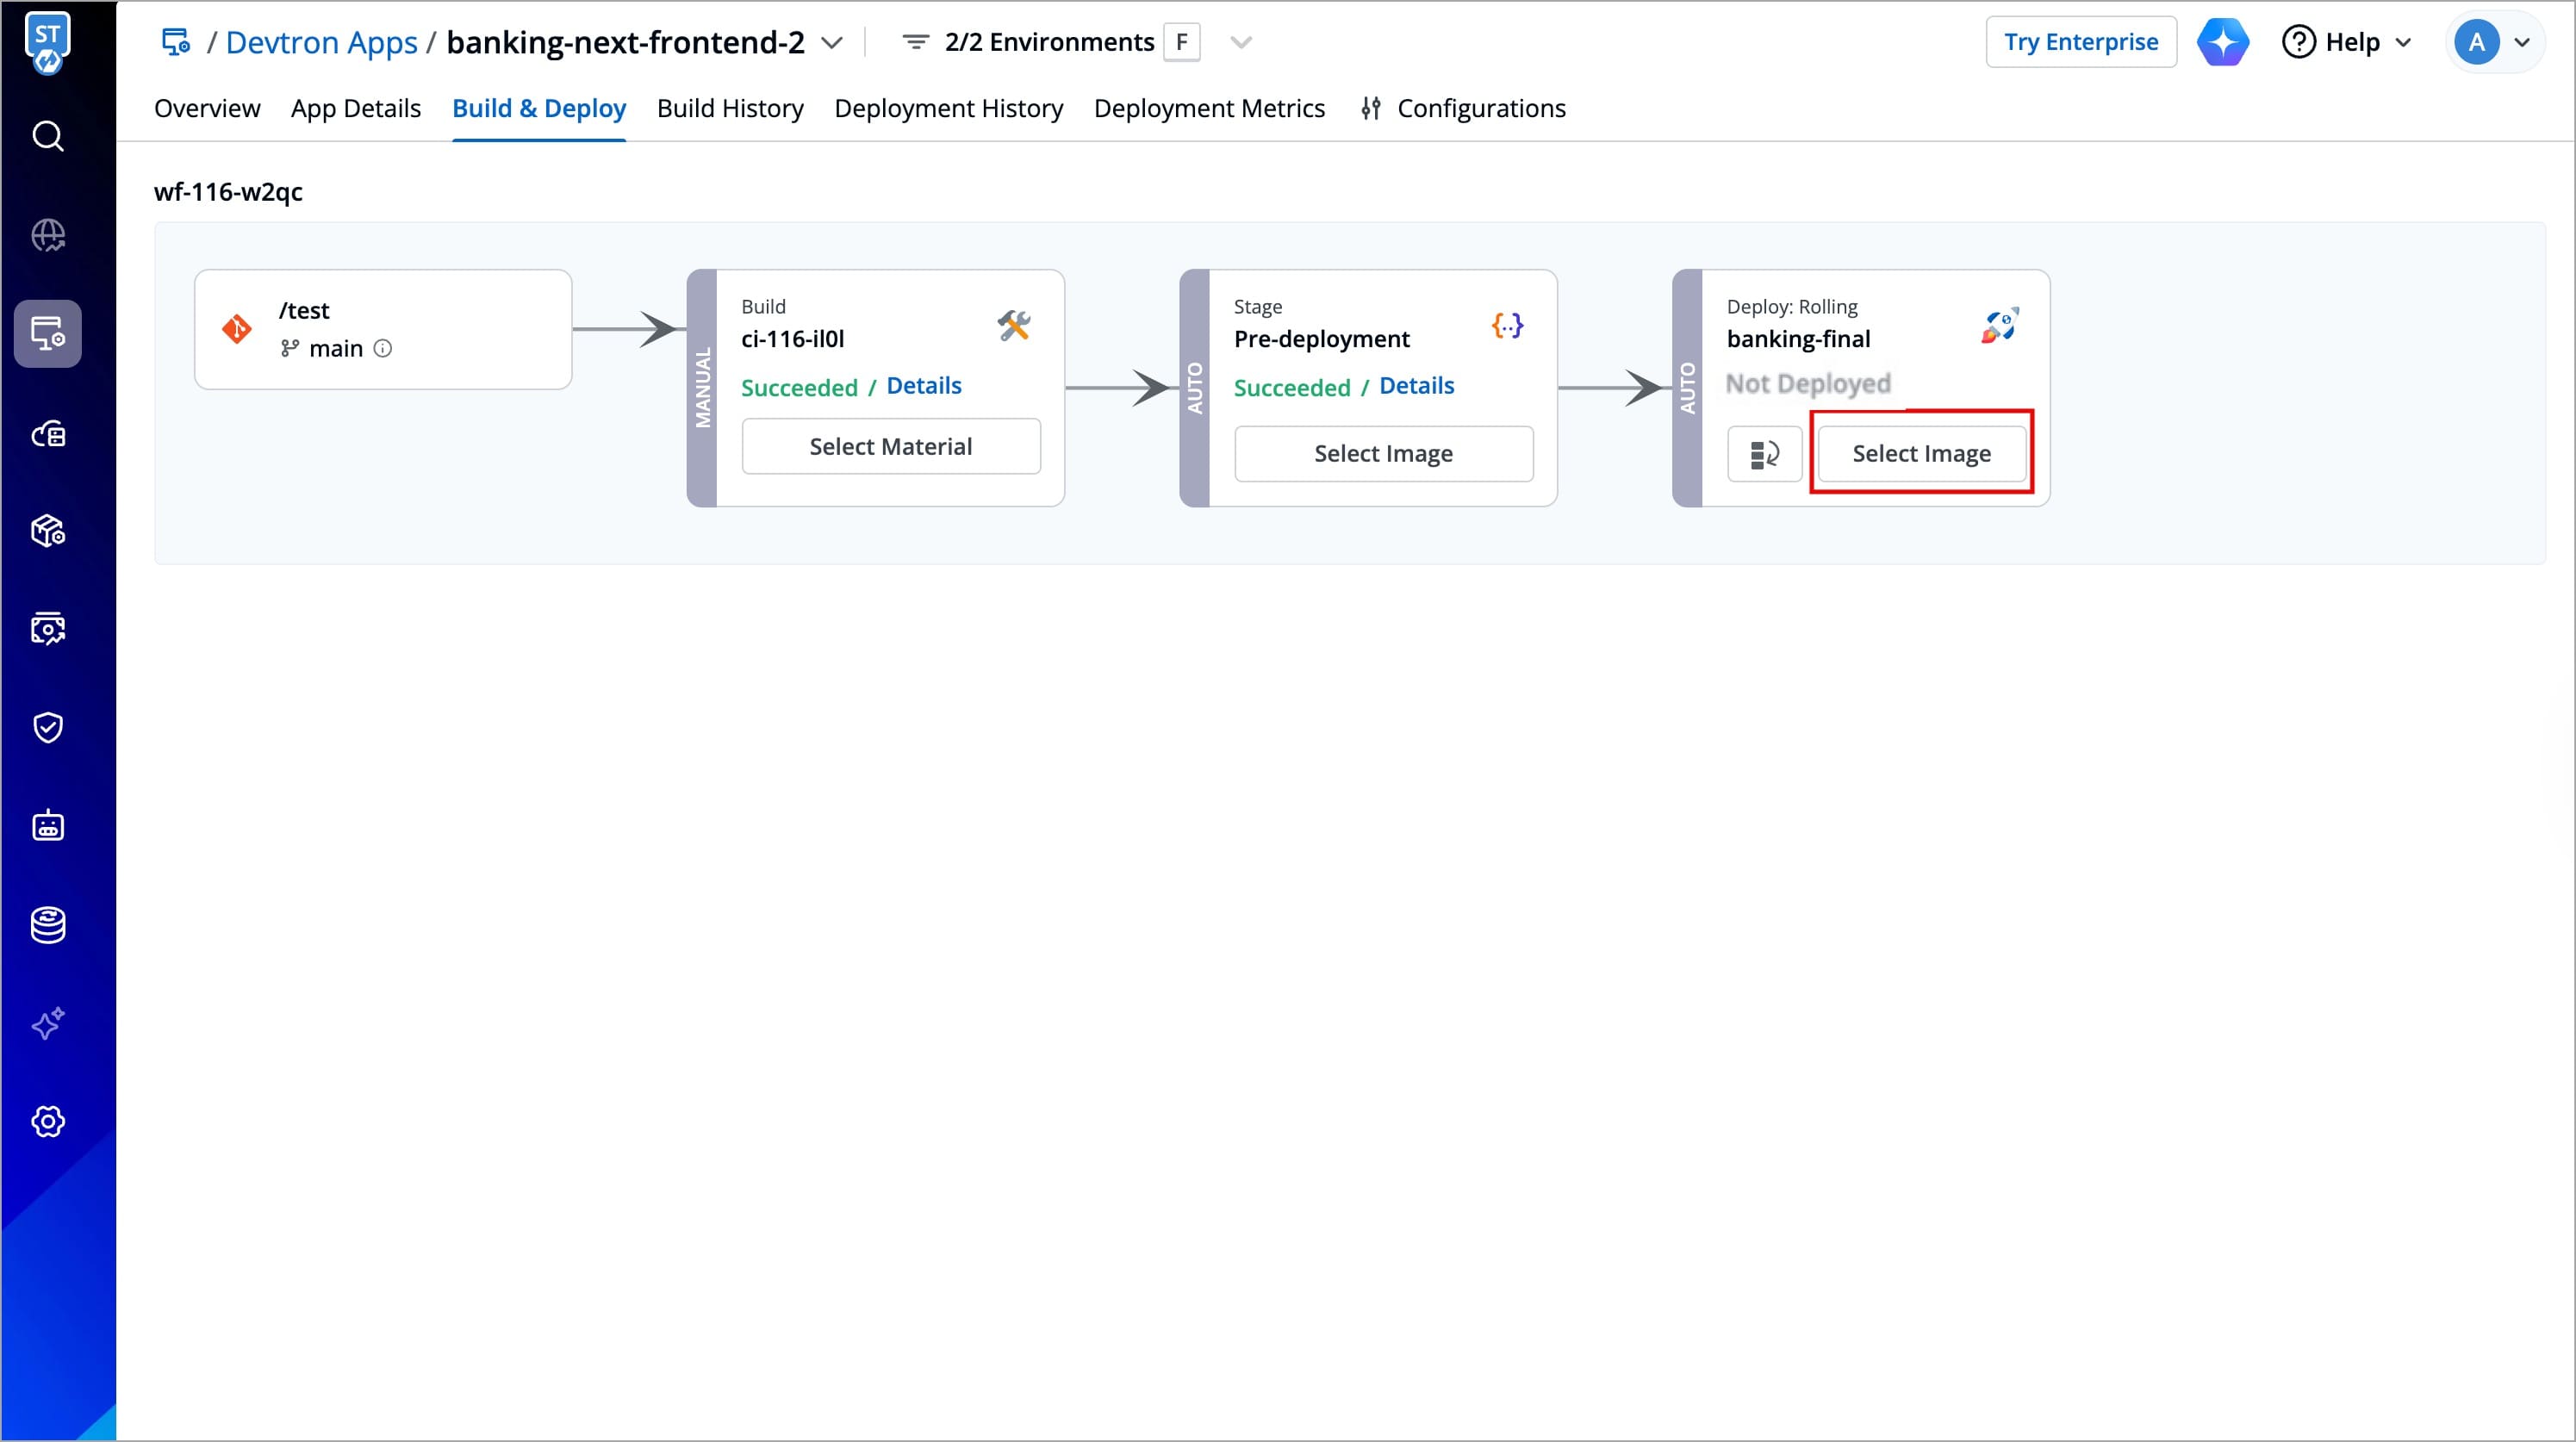The width and height of the screenshot is (2576, 1442).
Task: Switch to the Build History tab
Action: pyautogui.click(x=729, y=108)
